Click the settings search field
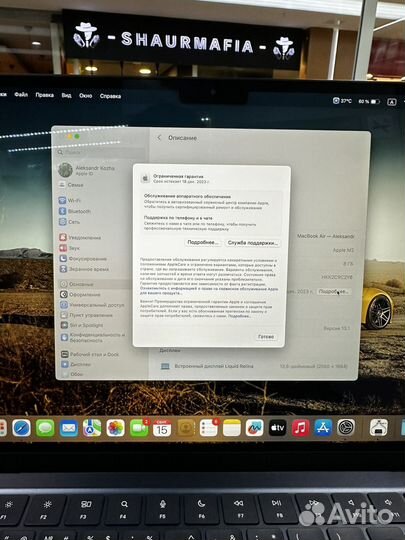 pos(100,152)
